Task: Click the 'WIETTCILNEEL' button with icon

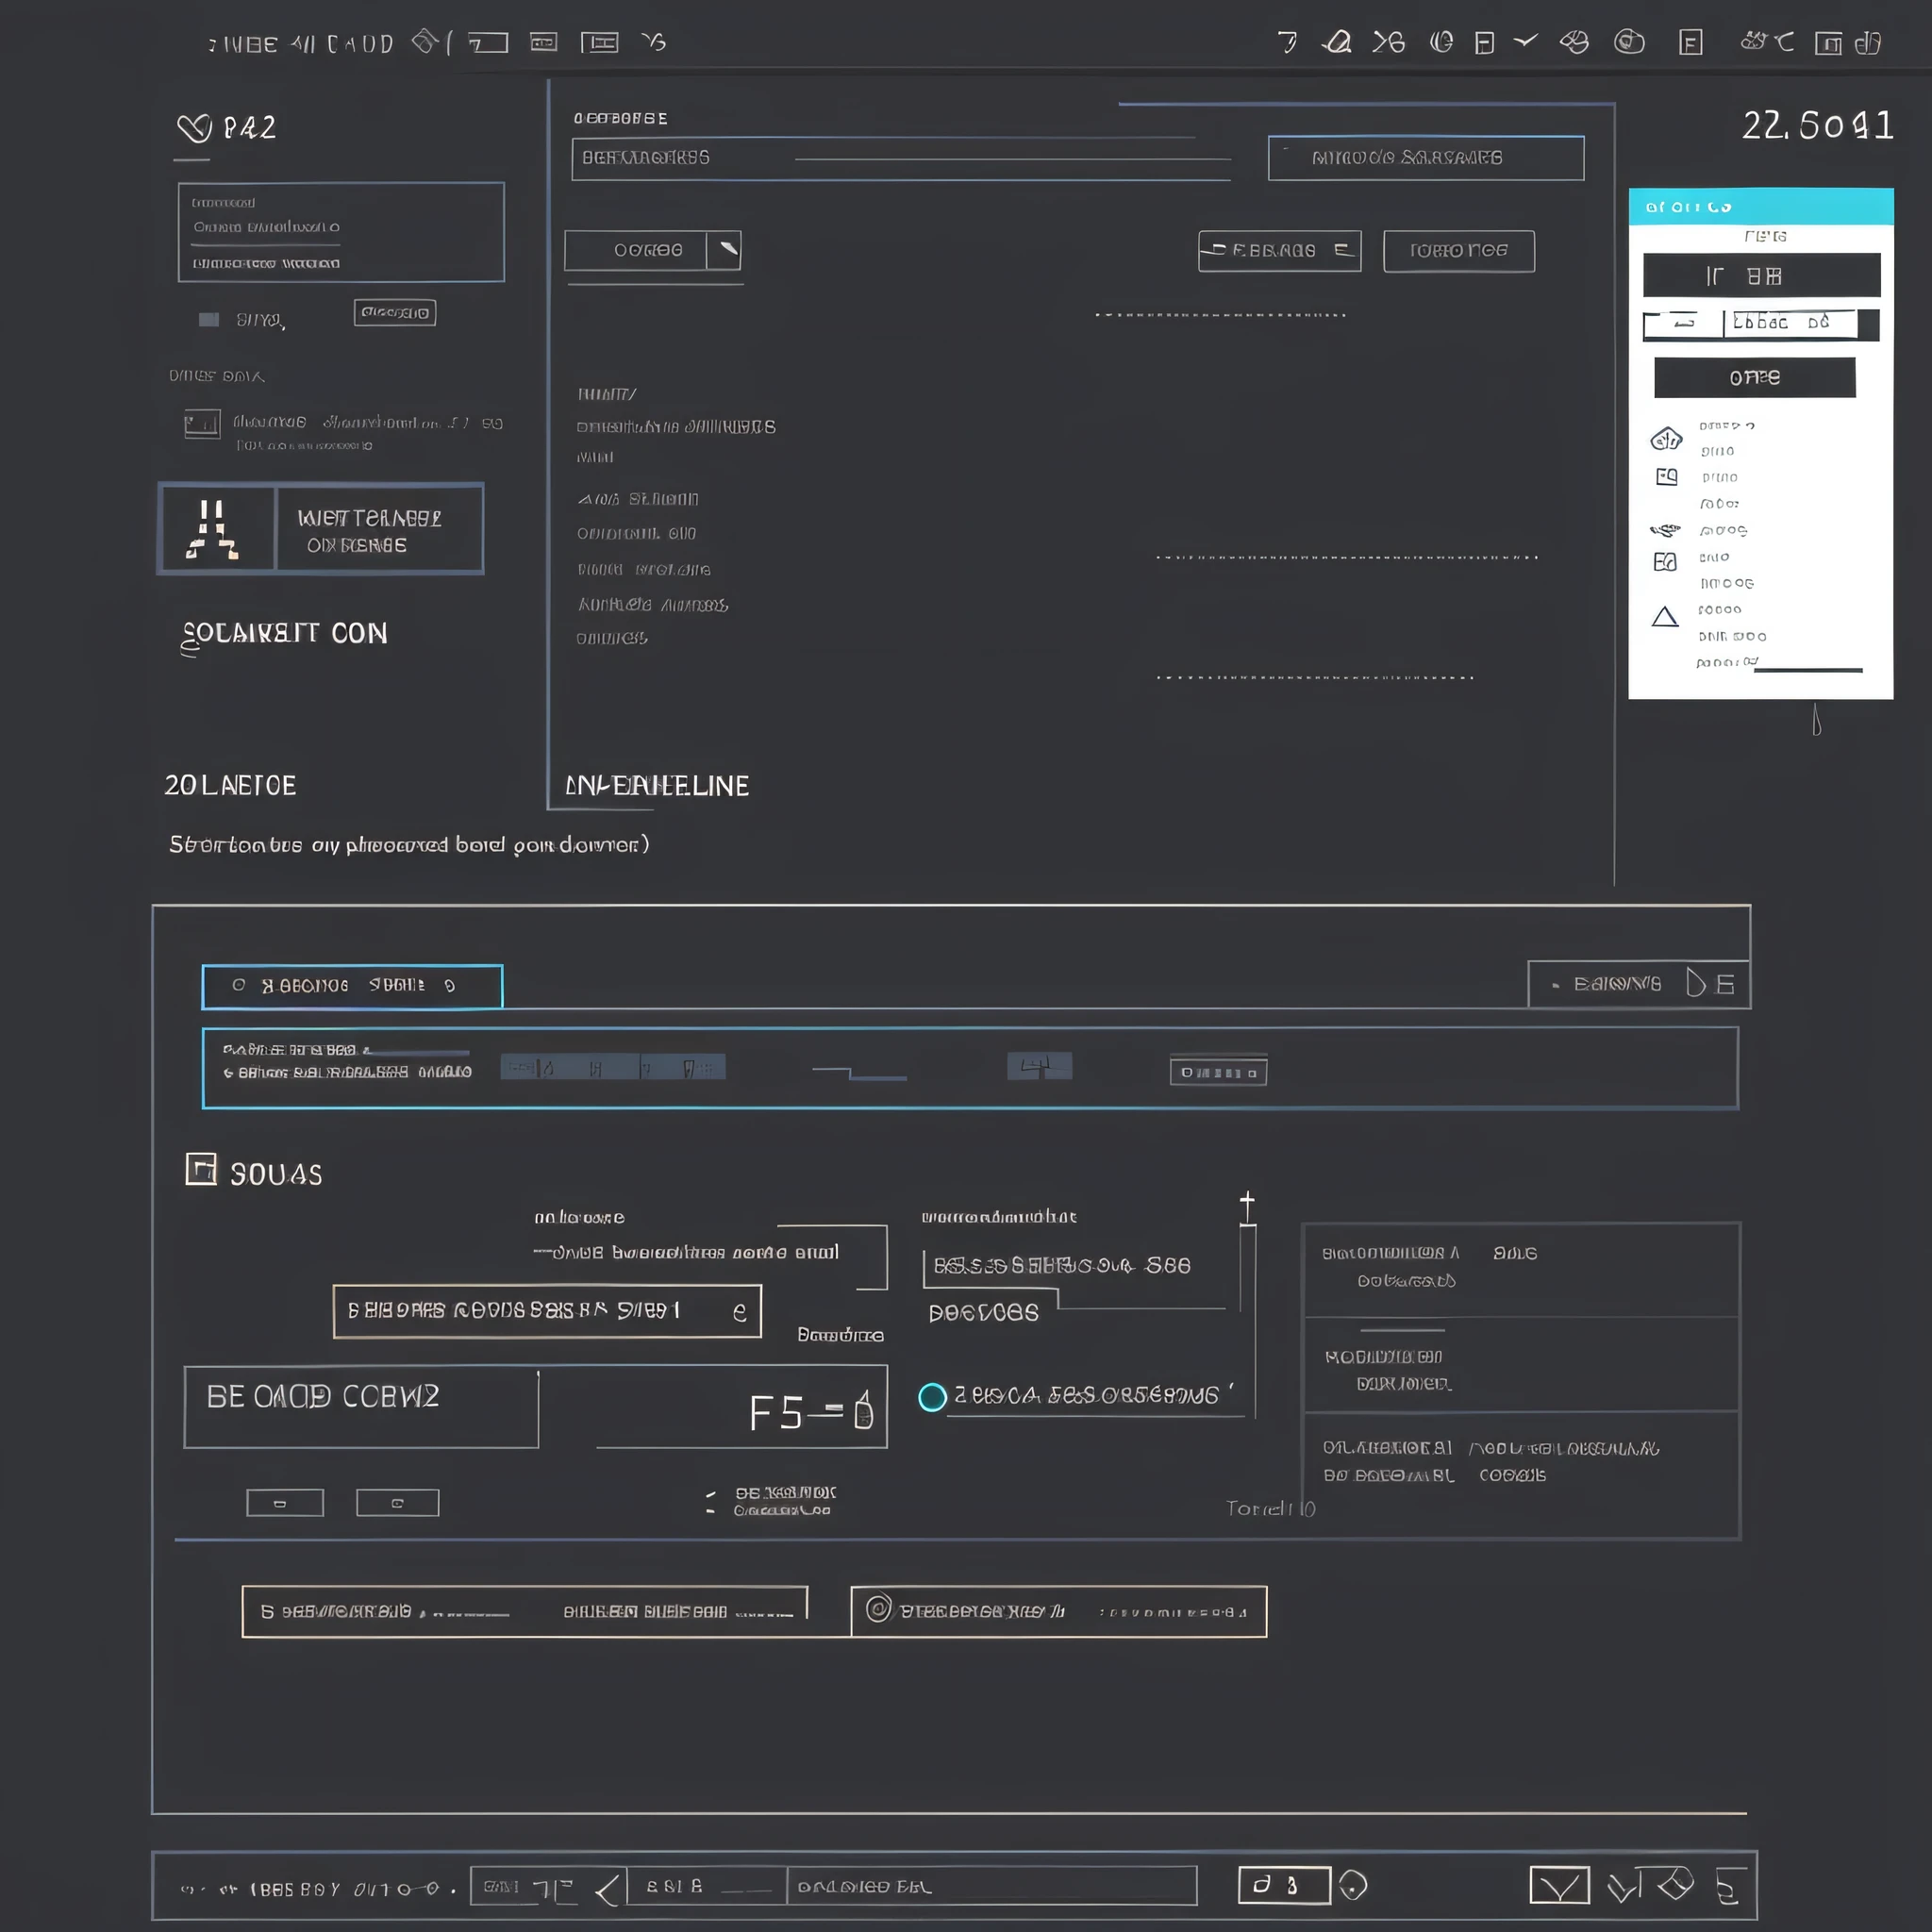Action: click(x=321, y=528)
